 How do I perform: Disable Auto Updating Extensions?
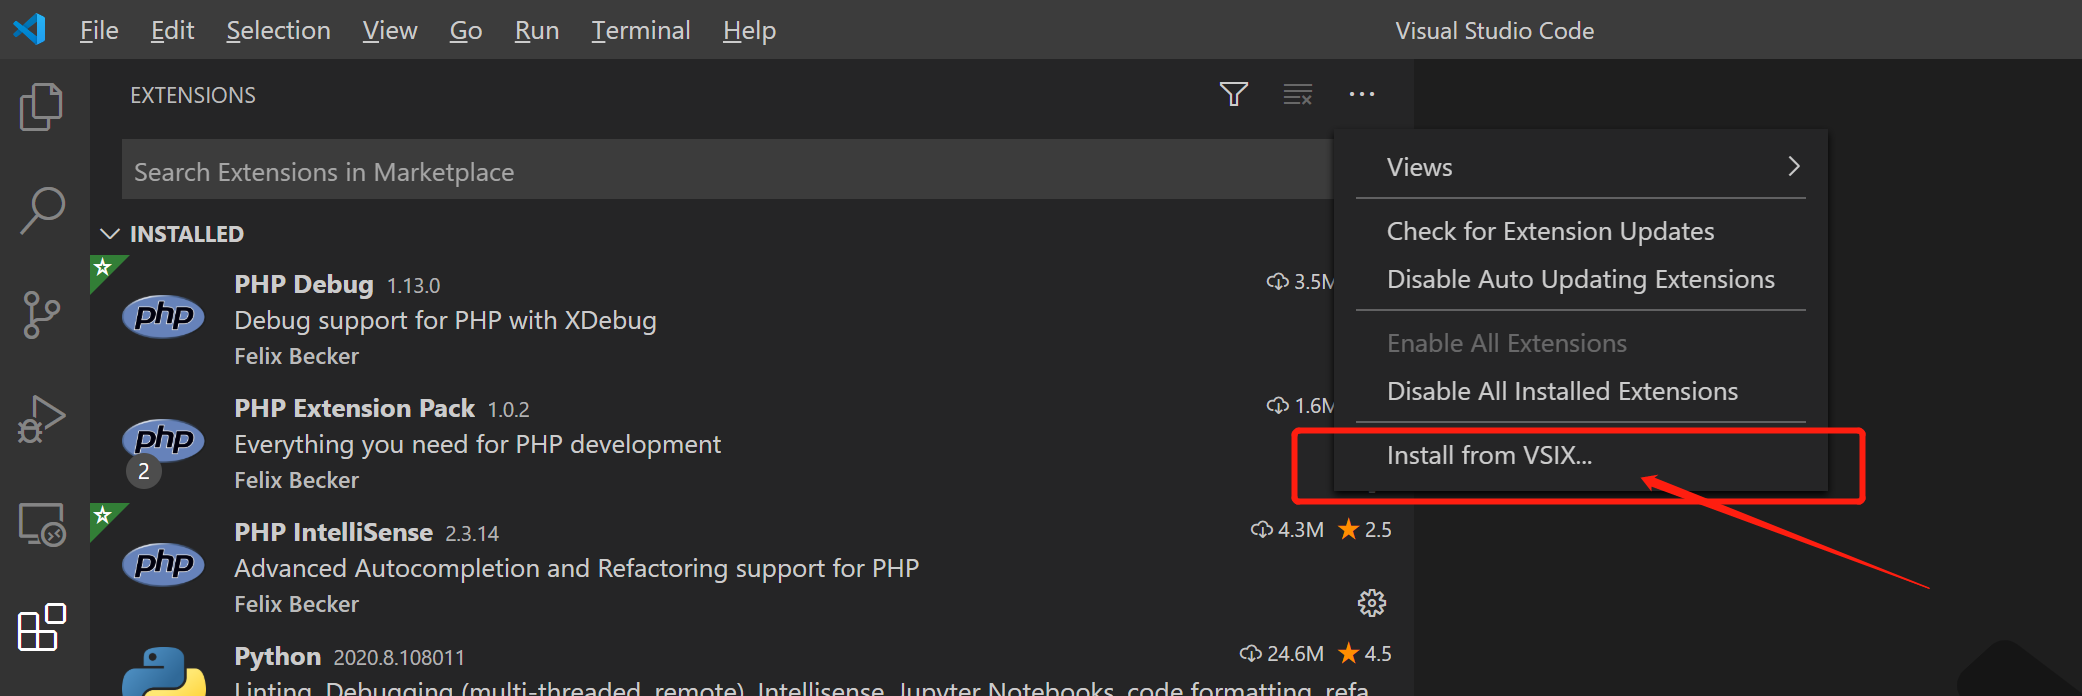pos(1580,280)
